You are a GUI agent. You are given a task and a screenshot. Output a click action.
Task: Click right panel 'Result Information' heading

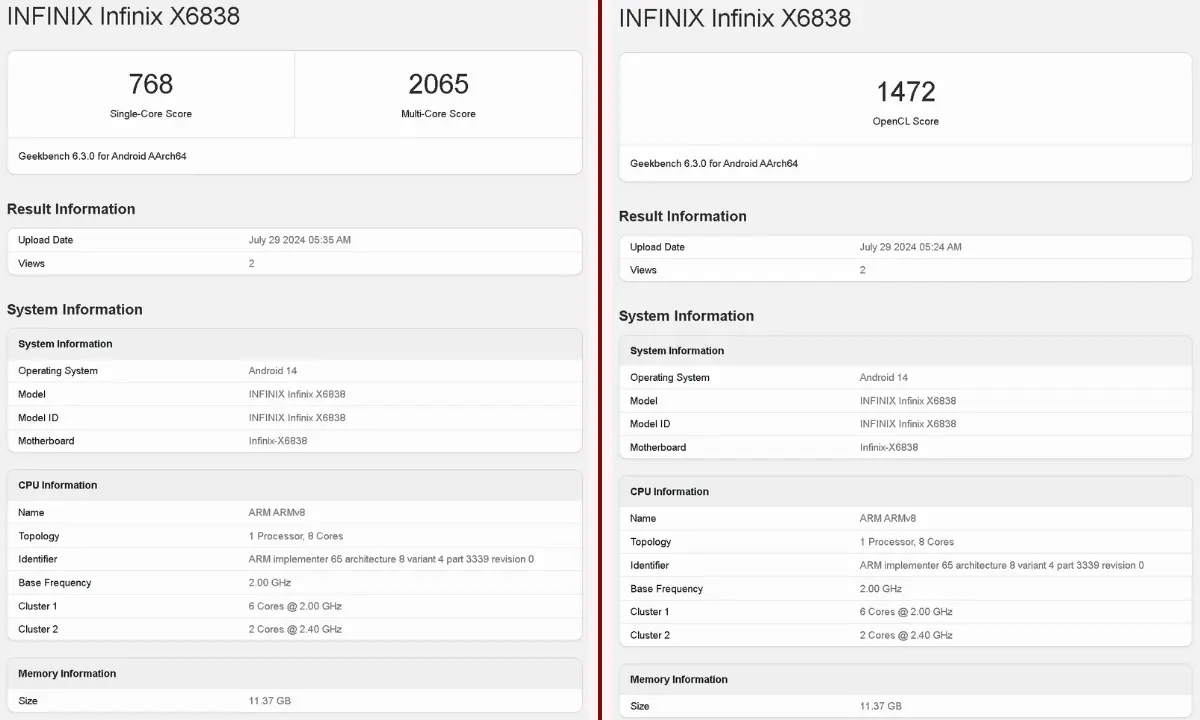[x=683, y=216]
